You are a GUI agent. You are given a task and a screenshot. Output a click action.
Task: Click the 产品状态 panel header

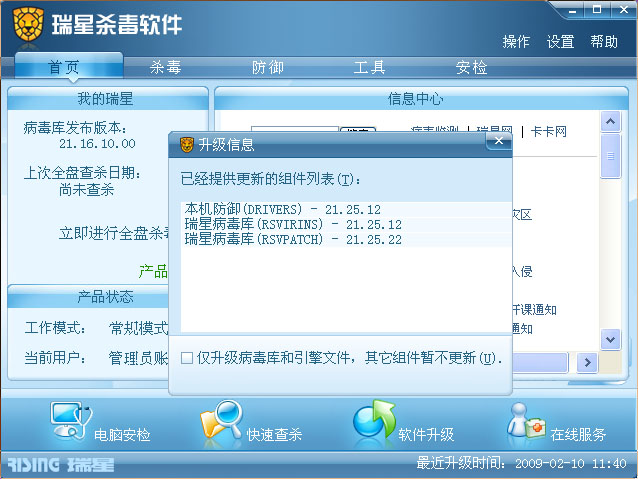coord(89,297)
